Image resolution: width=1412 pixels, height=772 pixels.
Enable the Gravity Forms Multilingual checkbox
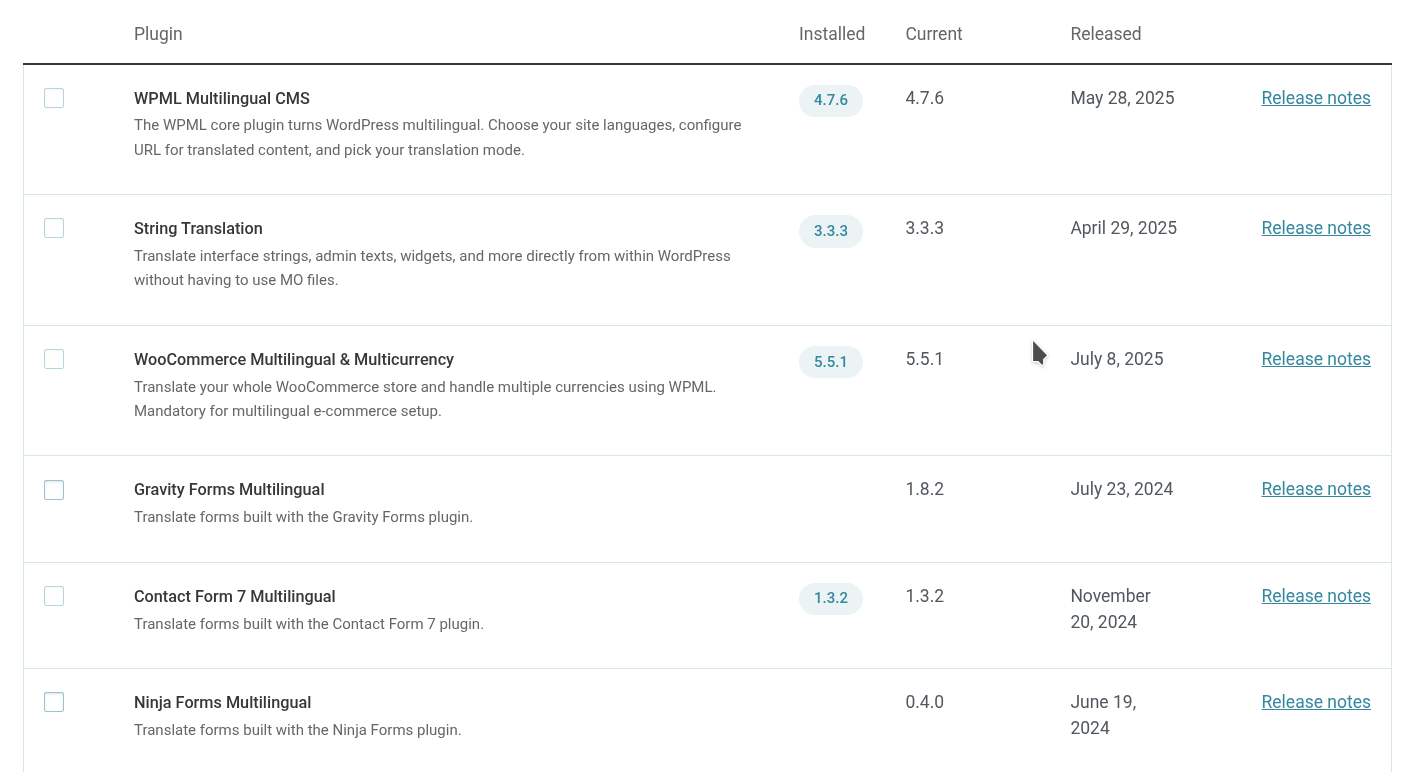54,490
